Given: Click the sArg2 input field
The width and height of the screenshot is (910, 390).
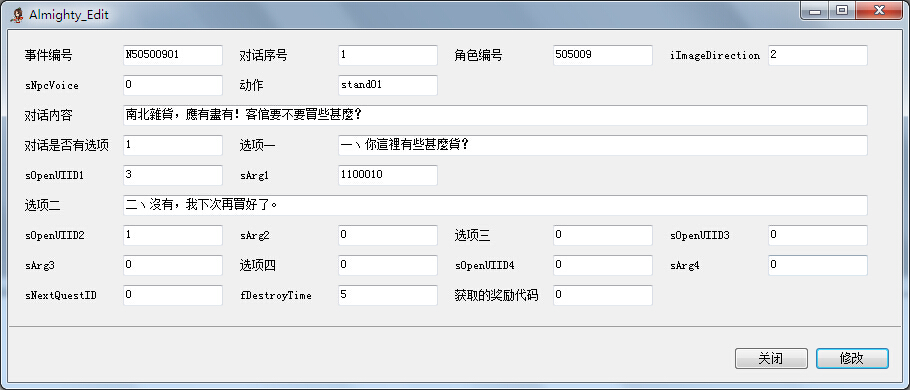Looking at the screenshot, I should 388,235.
